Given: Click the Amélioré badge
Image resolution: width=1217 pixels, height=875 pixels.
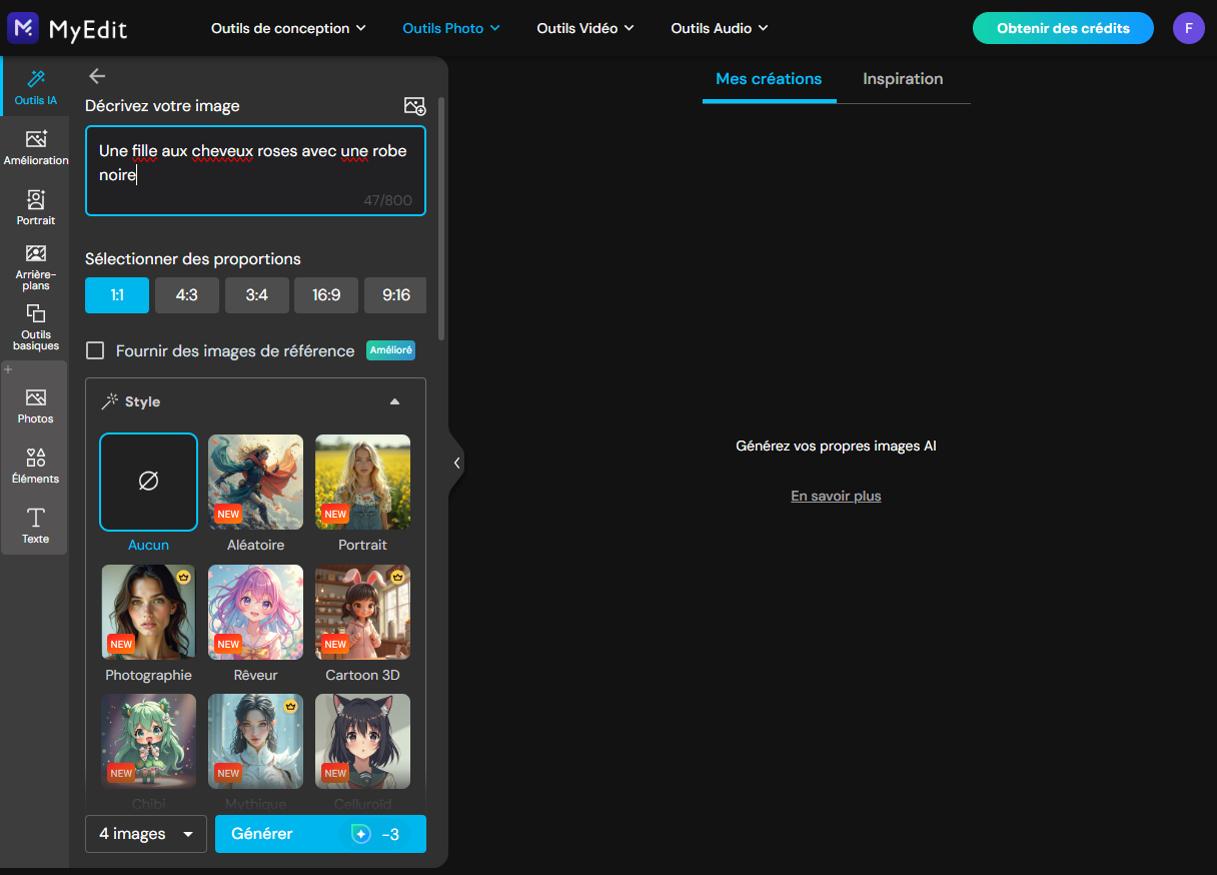Looking at the screenshot, I should point(390,350).
